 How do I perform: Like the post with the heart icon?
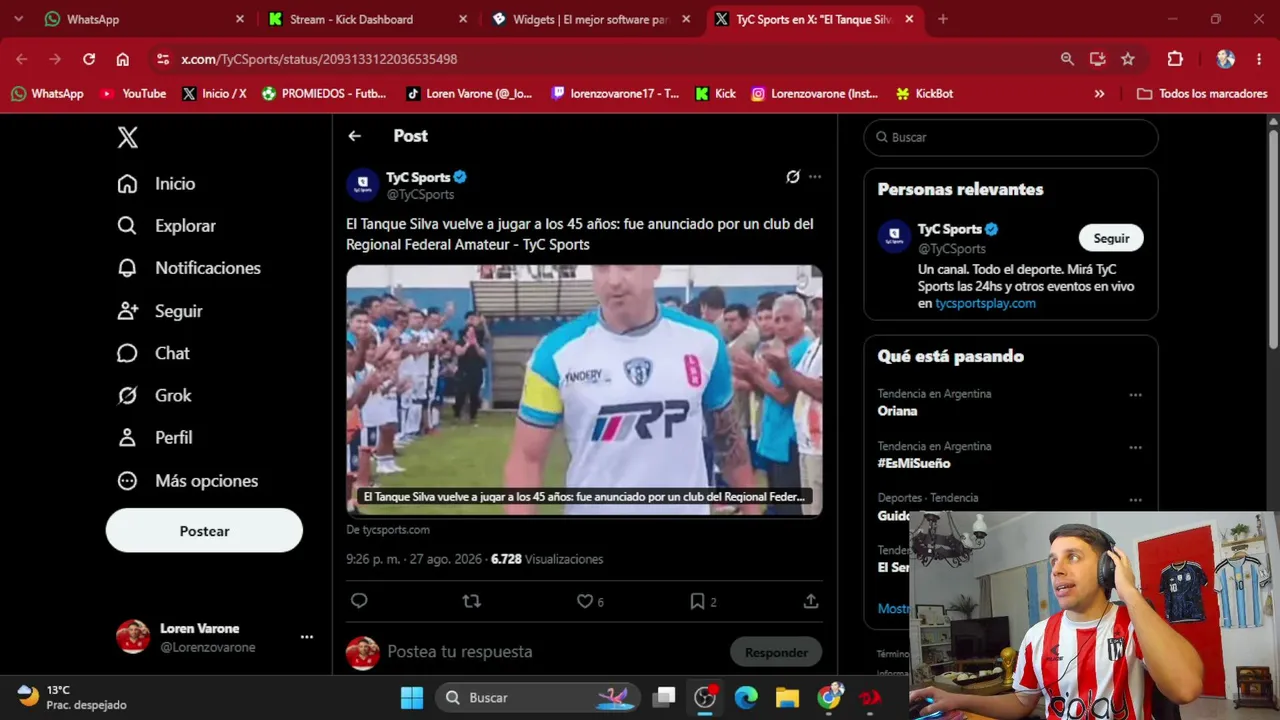585,601
